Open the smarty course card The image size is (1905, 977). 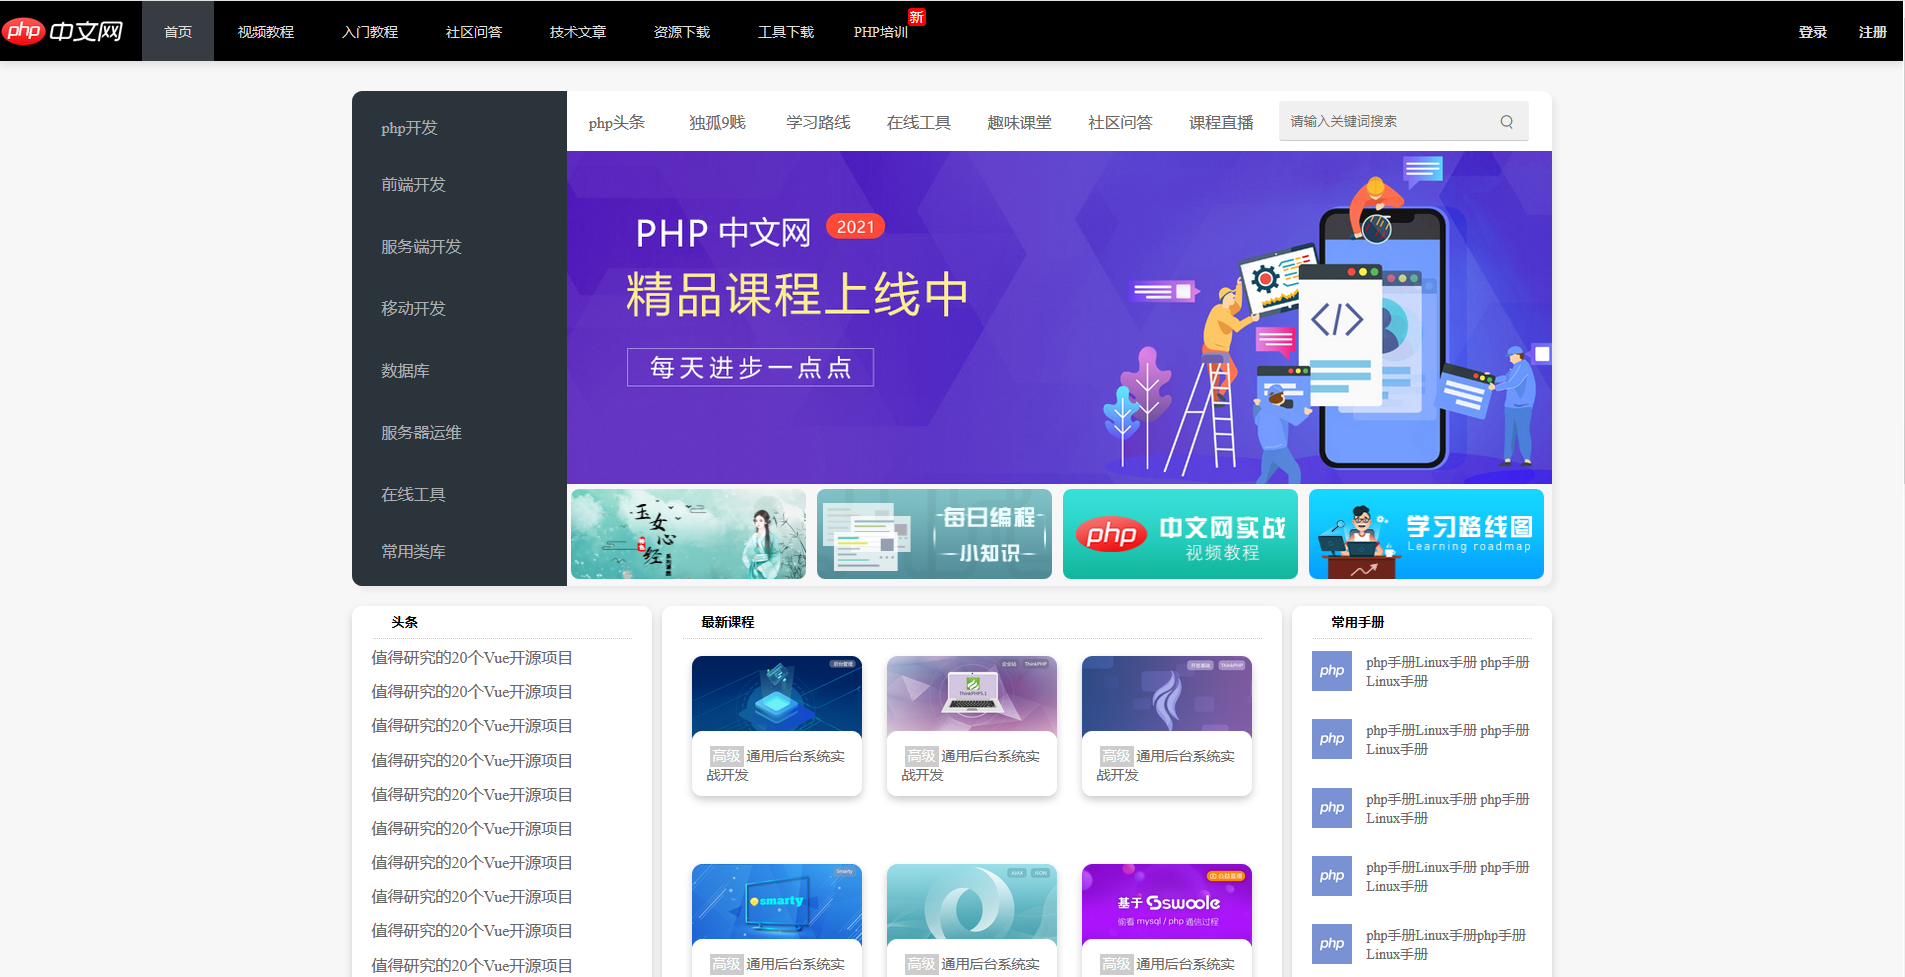click(x=777, y=920)
